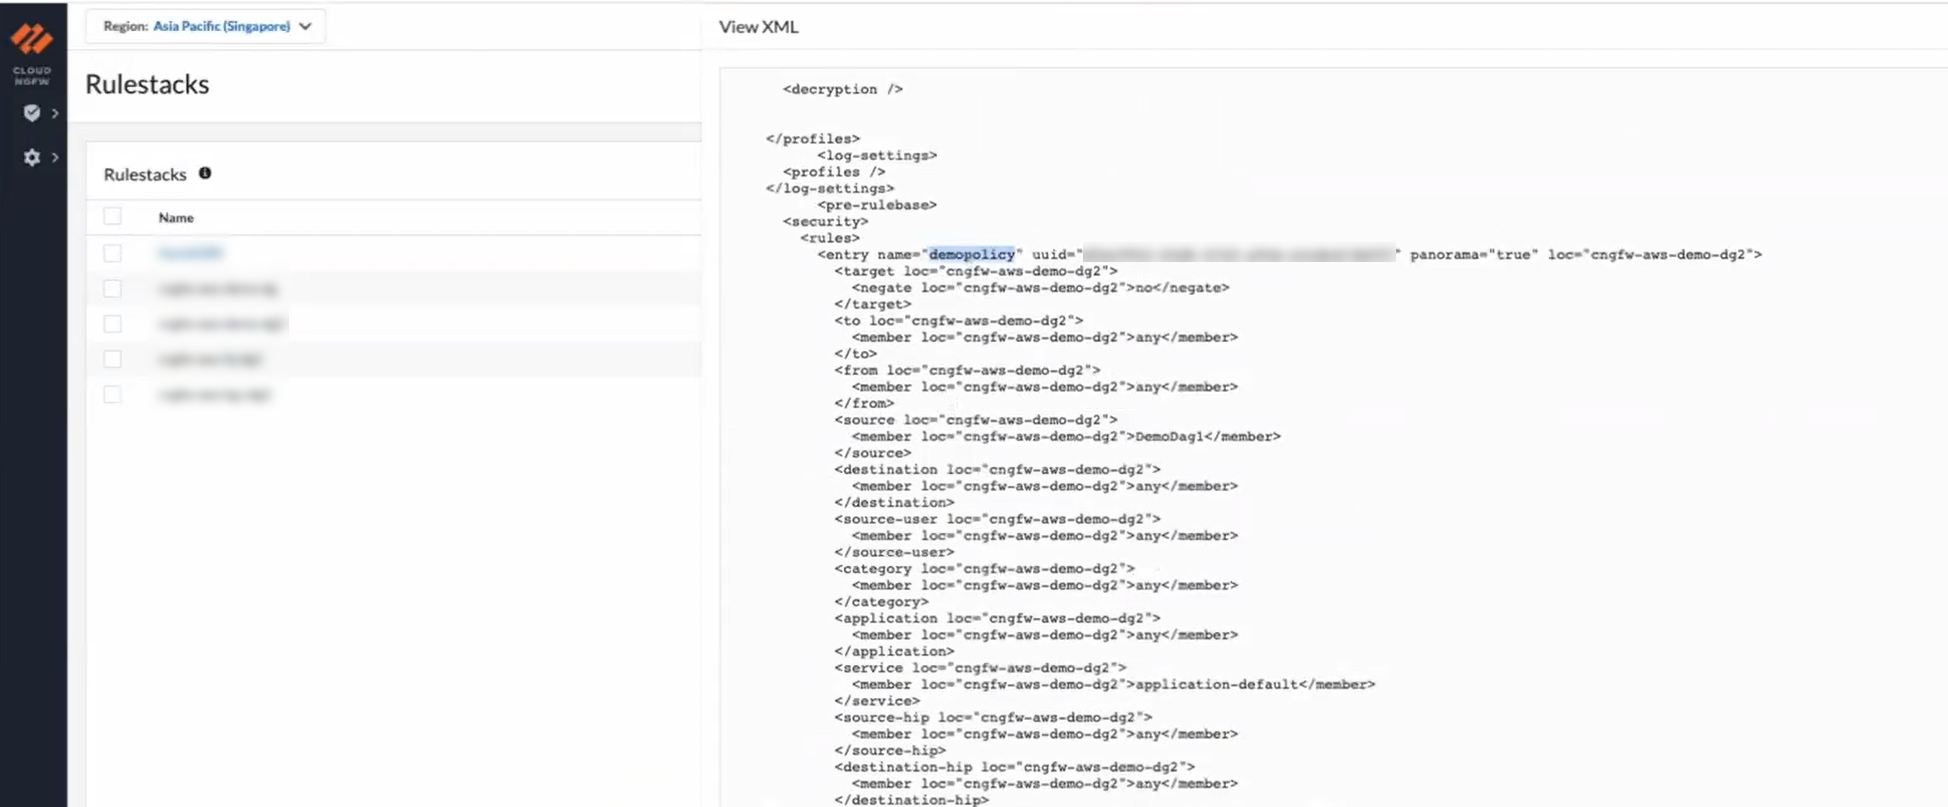Click the </profiles> closing tag

[x=813, y=139]
